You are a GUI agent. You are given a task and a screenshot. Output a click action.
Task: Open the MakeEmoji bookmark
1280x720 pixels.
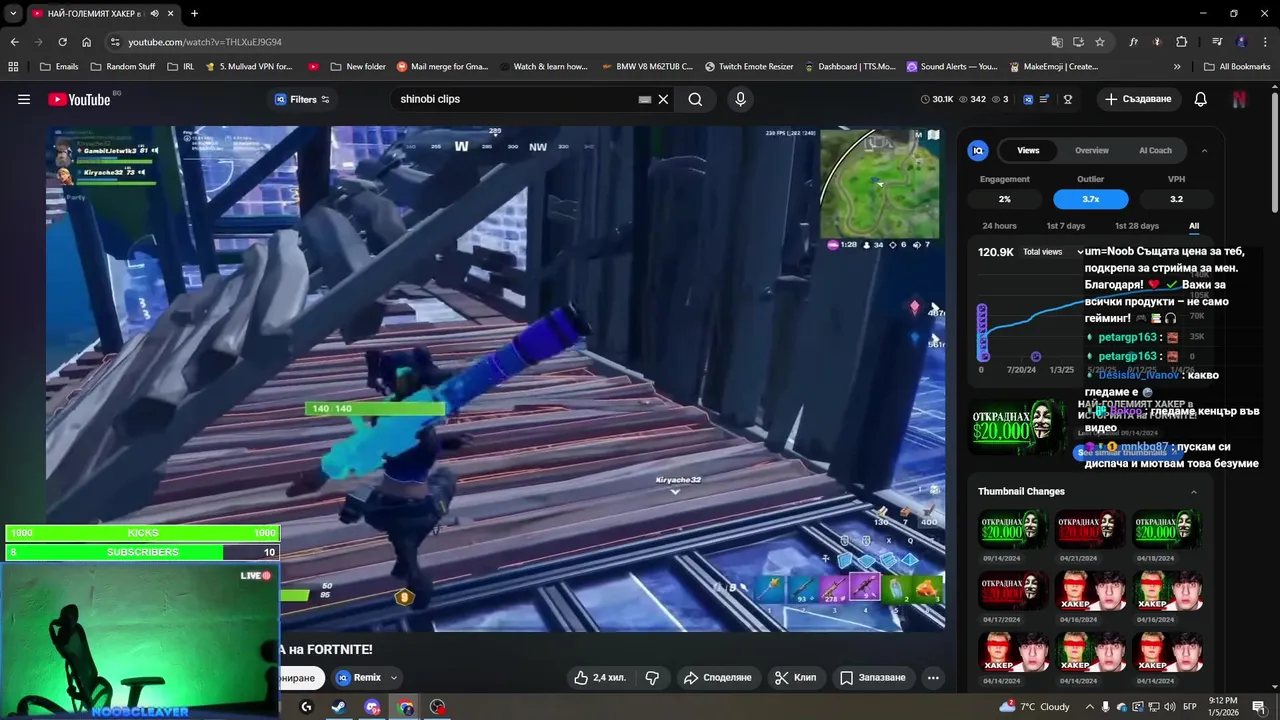tap(1053, 67)
